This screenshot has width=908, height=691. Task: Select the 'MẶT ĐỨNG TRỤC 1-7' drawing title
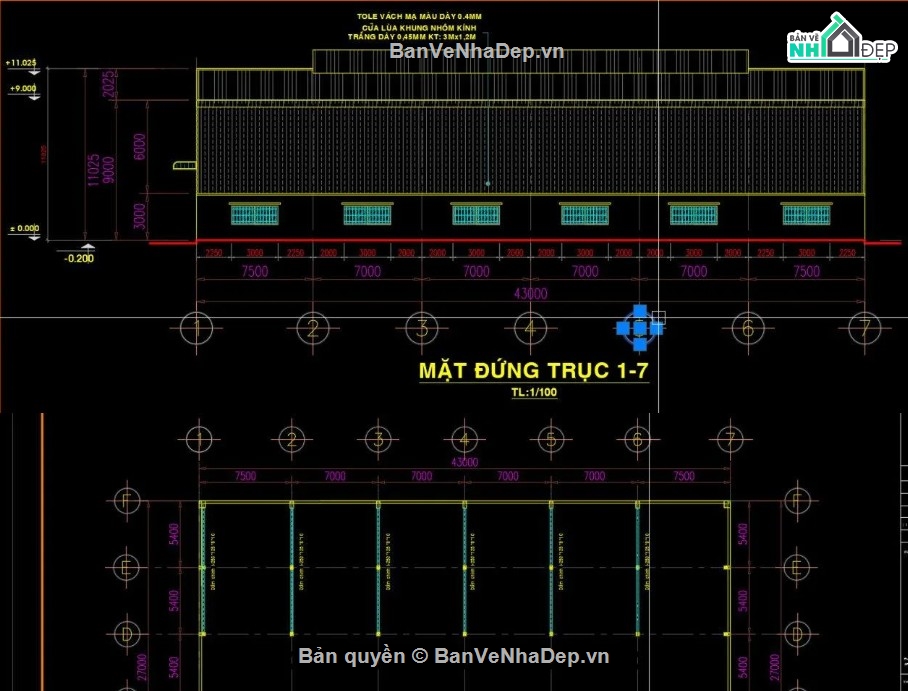pos(533,371)
